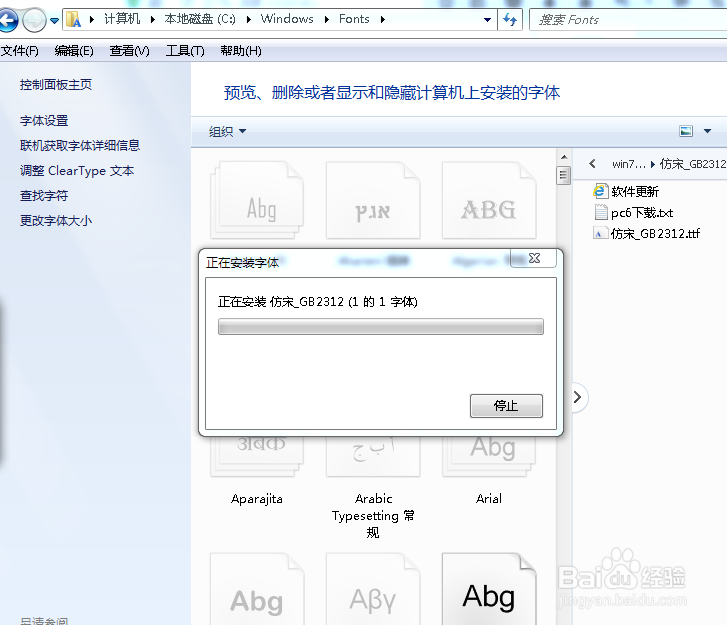This screenshot has width=727, height=625.
Task: Click 停止 to stop the font installation
Action: click(506, 406)
